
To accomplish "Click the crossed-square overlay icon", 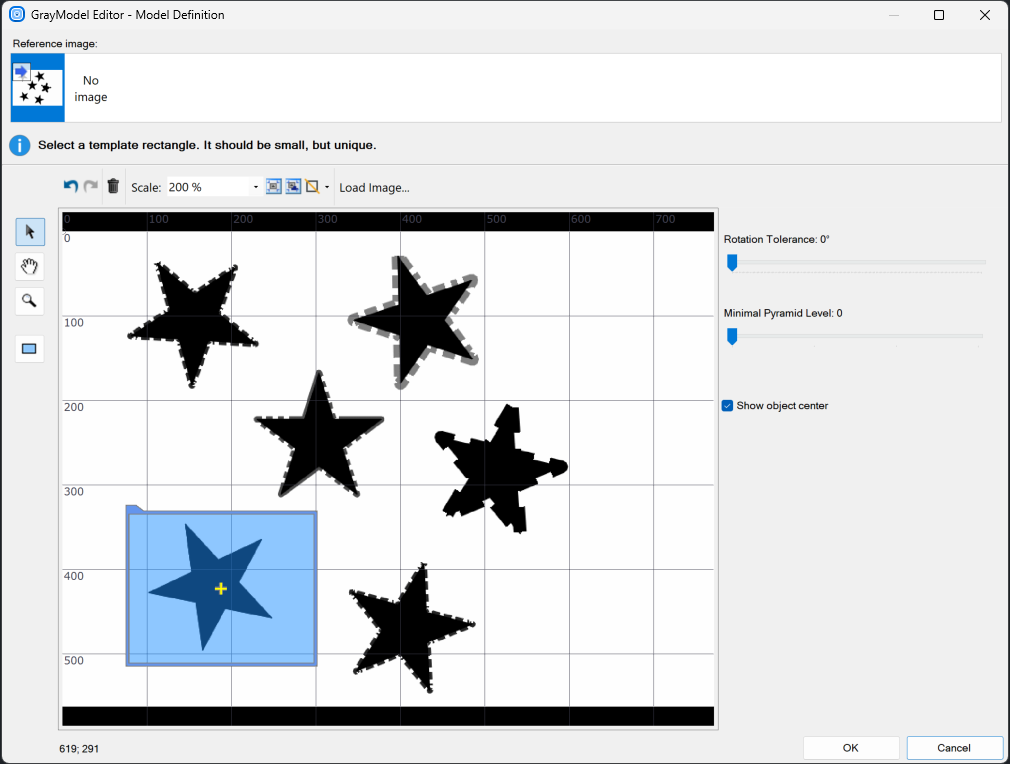I will coord(313,187).
